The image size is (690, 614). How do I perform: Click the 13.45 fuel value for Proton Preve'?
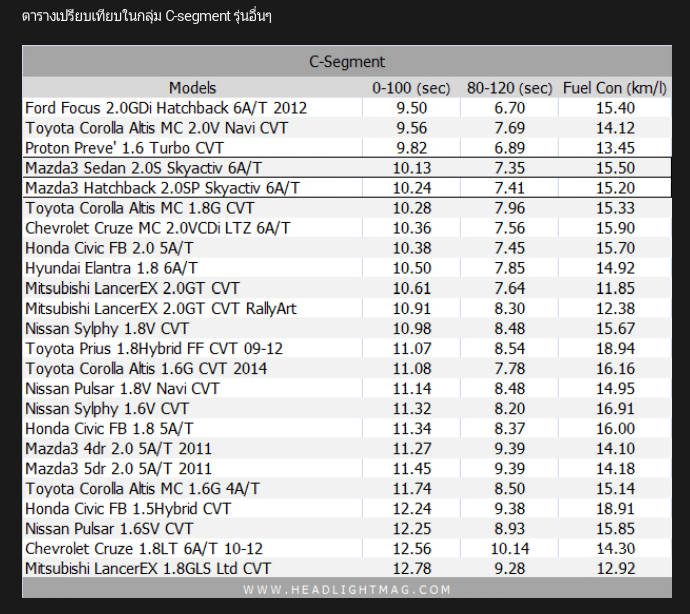tap(615, 148)
